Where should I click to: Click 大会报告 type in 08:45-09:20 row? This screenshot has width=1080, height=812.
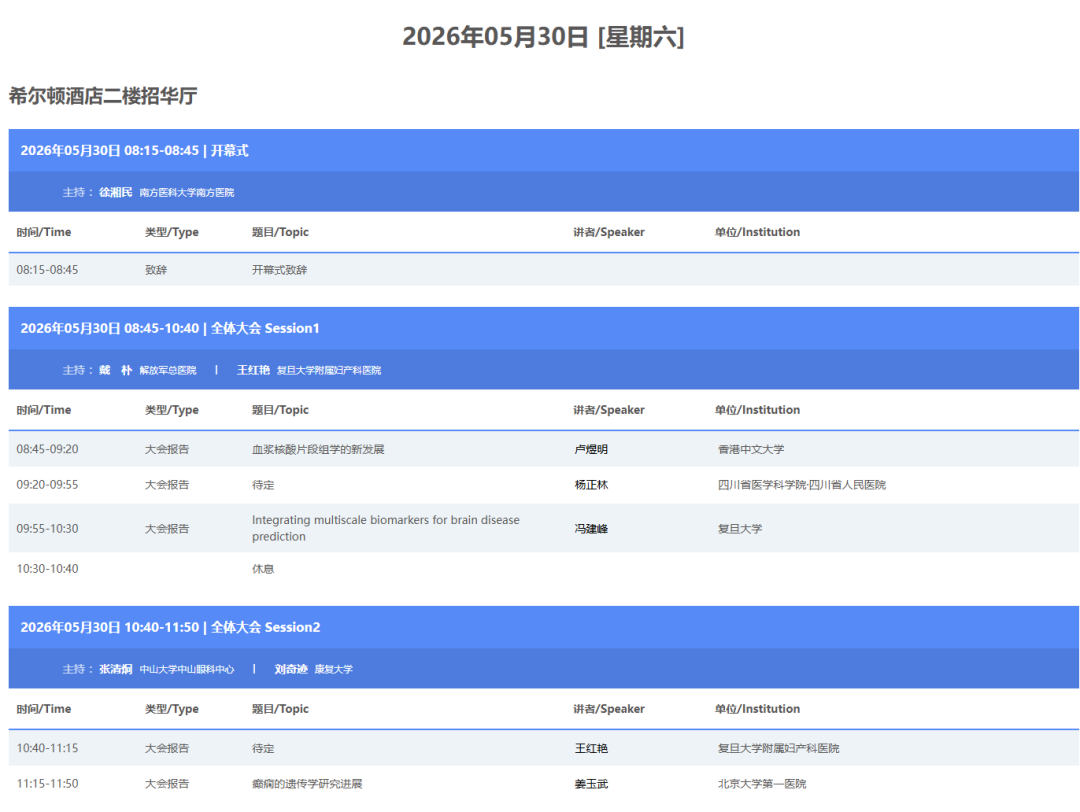(x=167, y=449)
